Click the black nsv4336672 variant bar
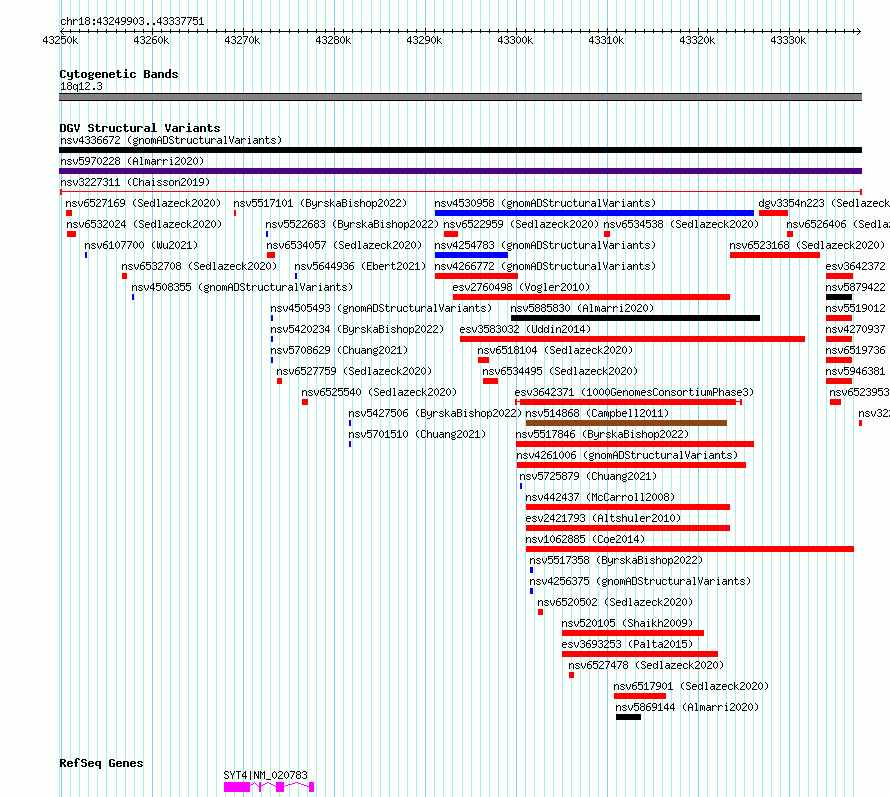Screen dimensions: 890x797 [460, 150]
